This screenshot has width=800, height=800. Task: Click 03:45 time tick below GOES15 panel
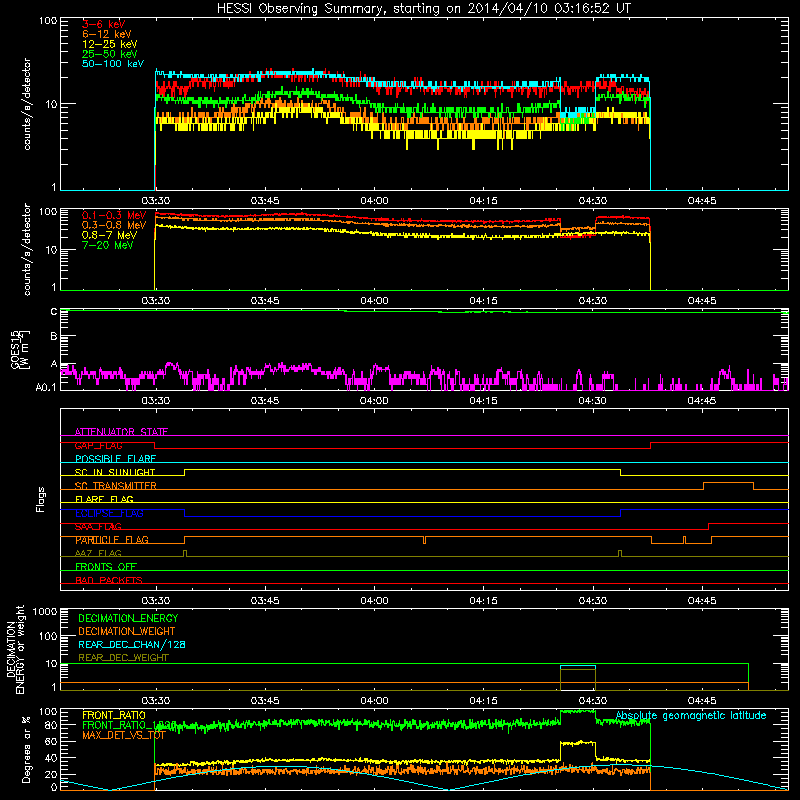pos(265,401)
